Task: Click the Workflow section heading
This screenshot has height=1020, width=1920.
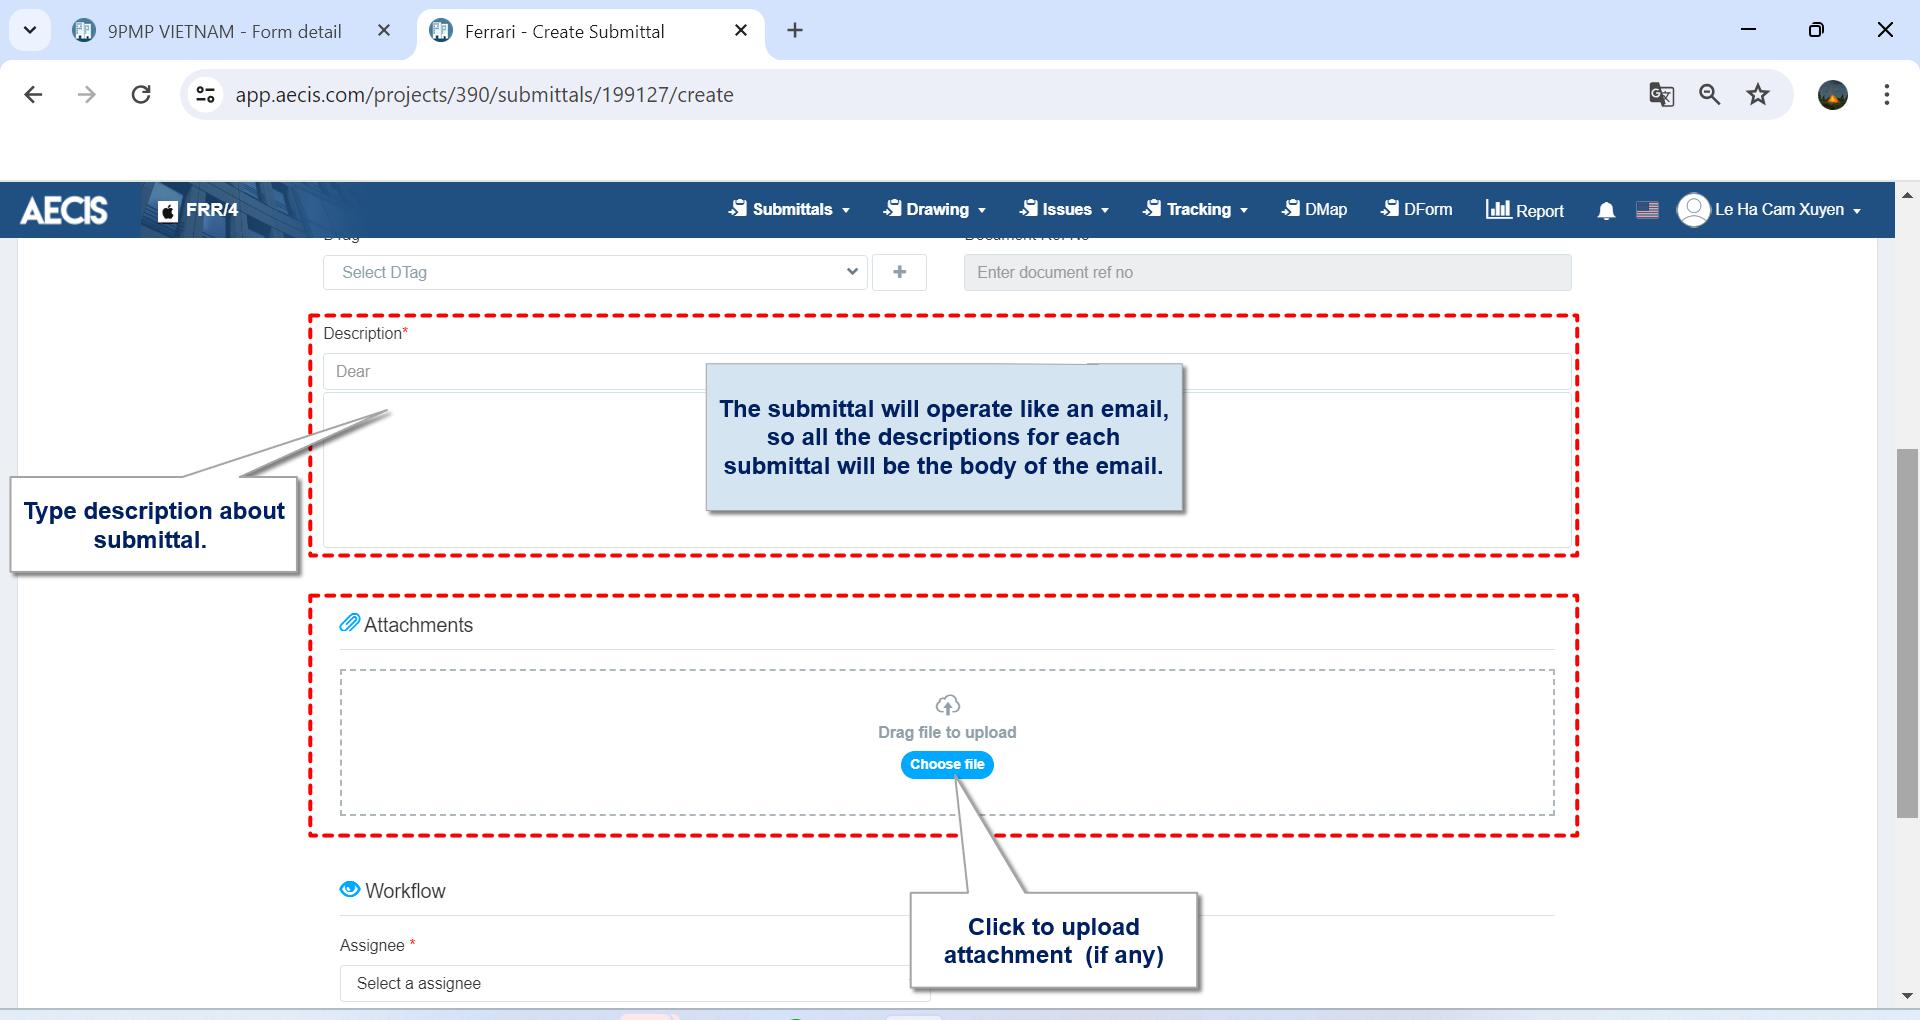Action: (x=405, y=891)
